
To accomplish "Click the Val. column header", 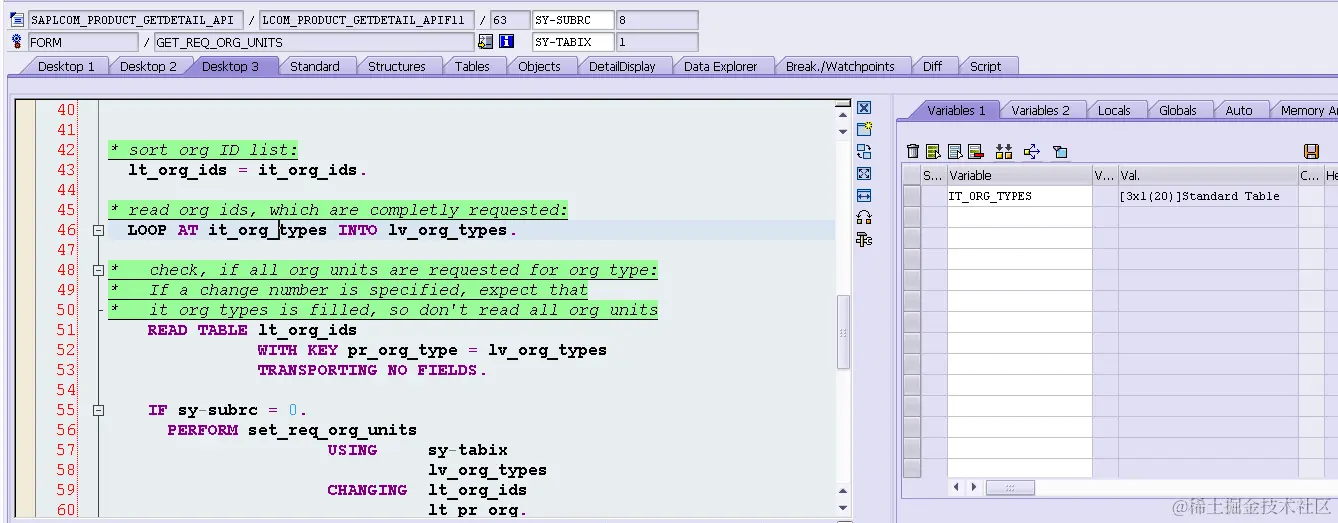I will pos(1206,175).
